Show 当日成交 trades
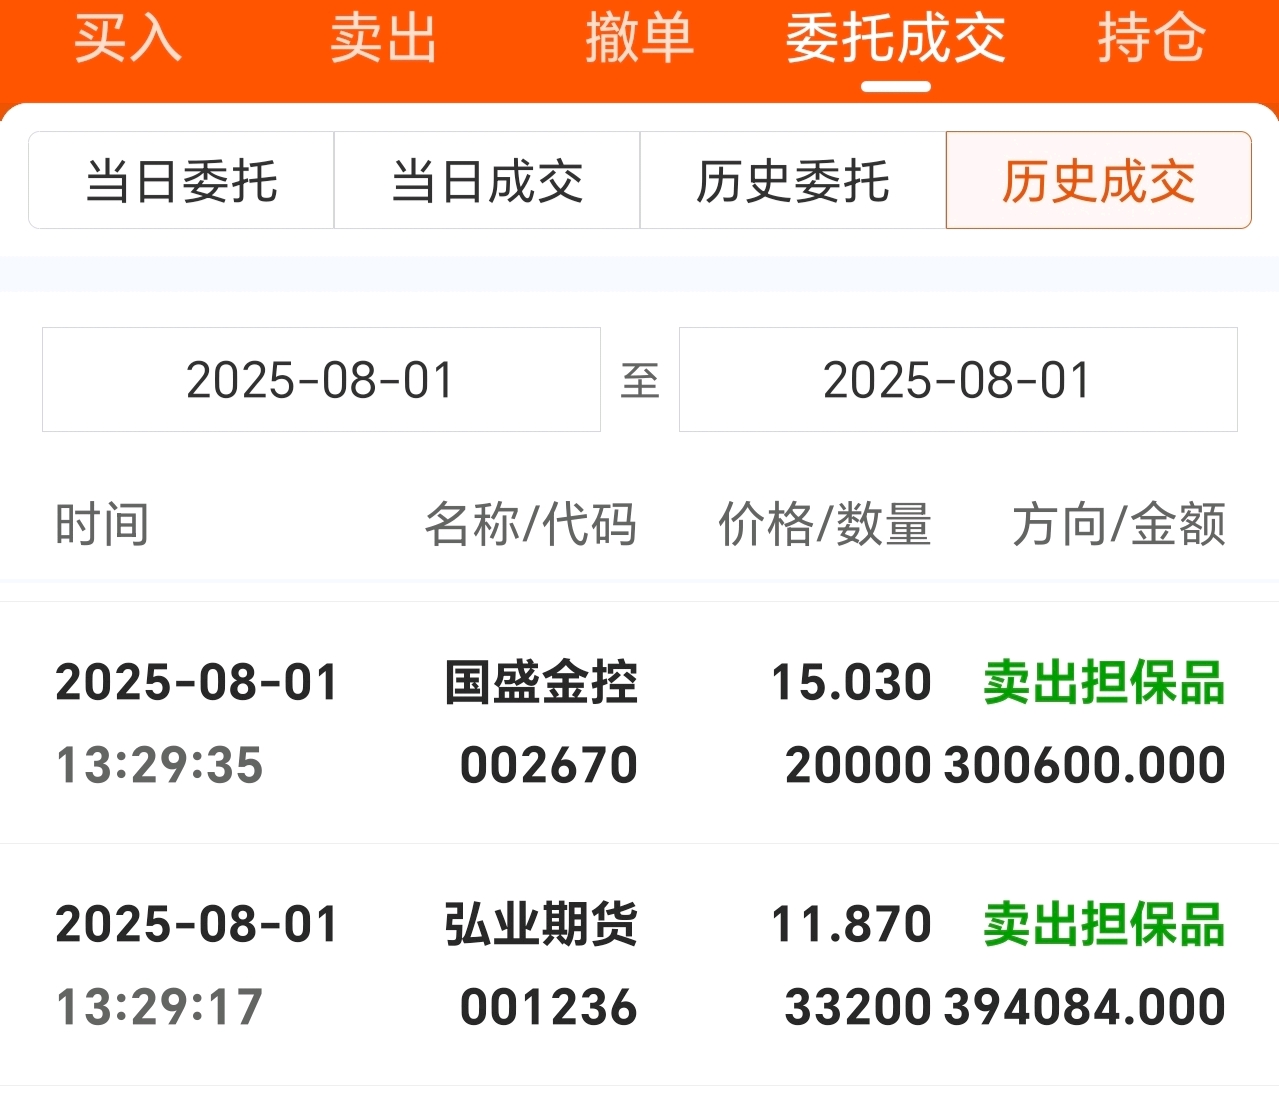This screenshot has width=1279, height=1109. tap(487, 181)
